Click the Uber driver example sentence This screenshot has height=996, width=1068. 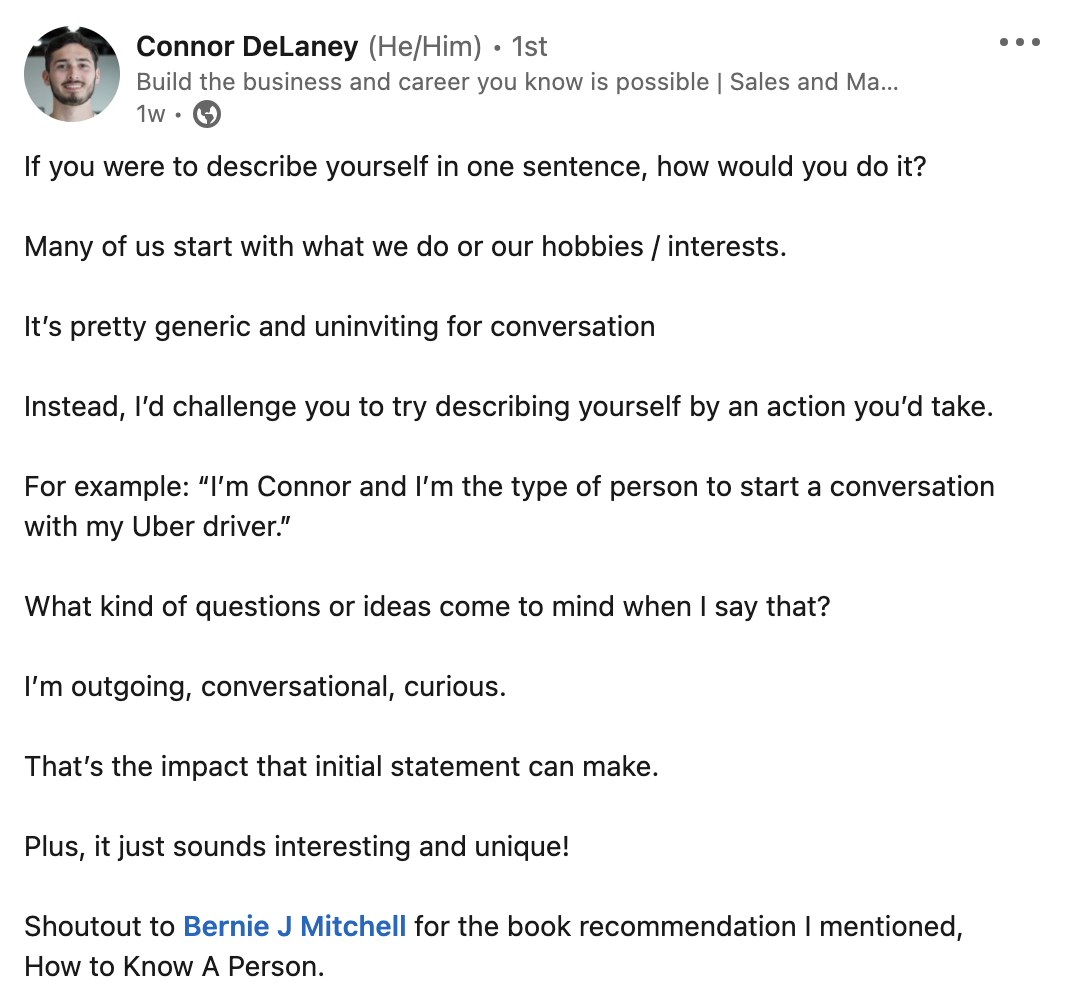point(500,506)
